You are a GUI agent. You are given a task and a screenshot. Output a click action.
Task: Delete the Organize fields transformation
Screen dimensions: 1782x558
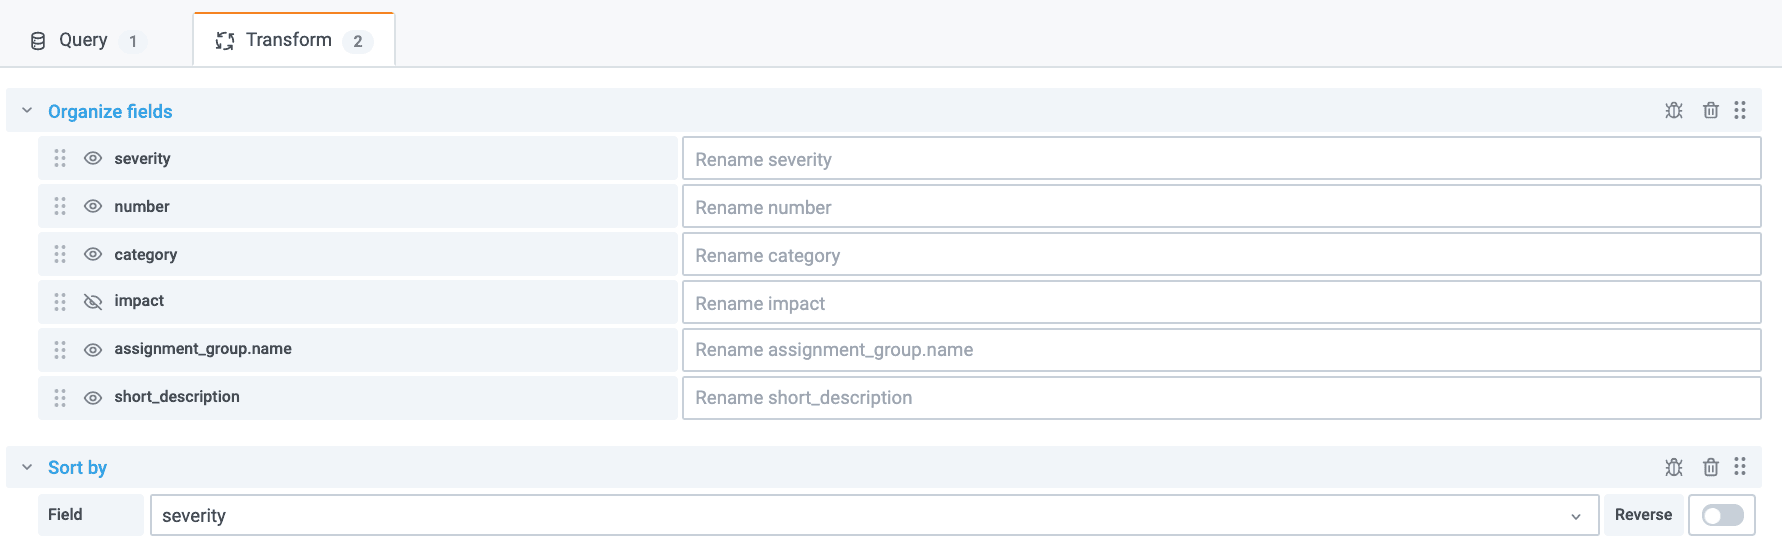(1710, 111)
